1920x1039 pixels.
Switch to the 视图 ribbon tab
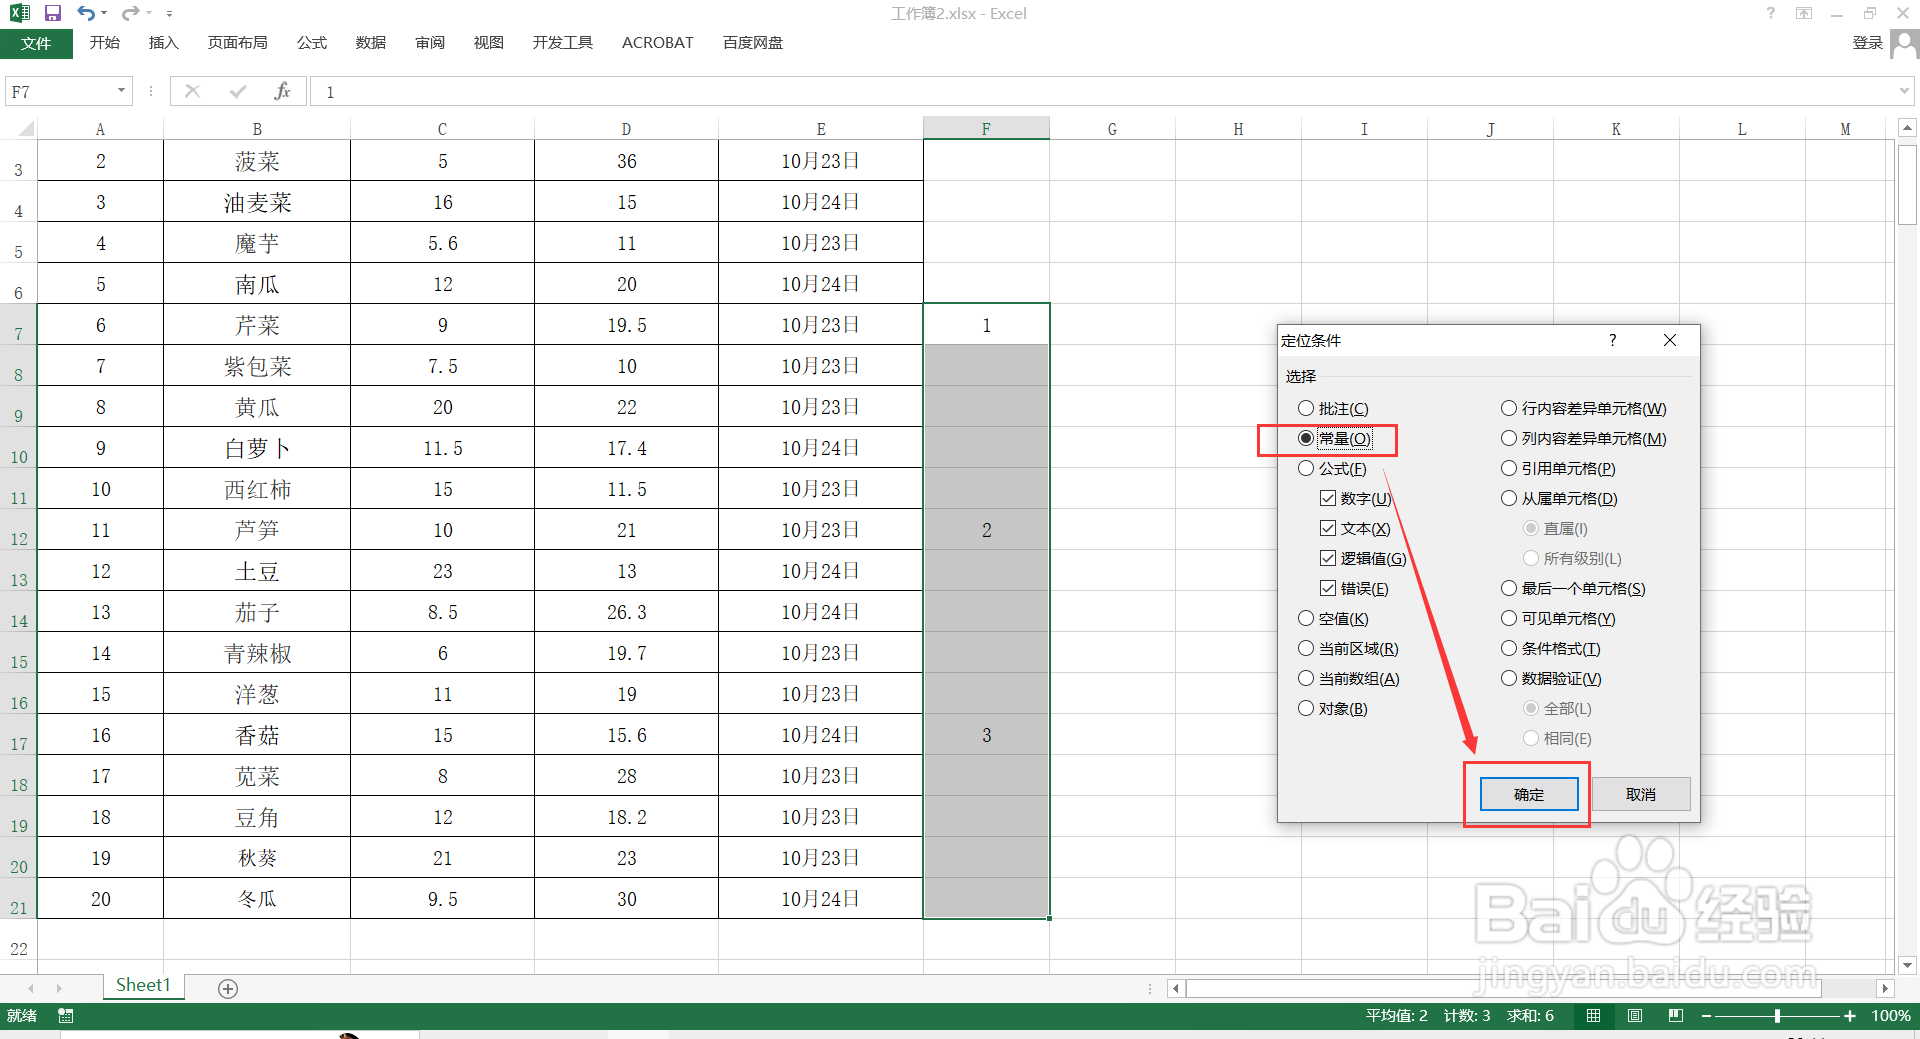point(489,42)
